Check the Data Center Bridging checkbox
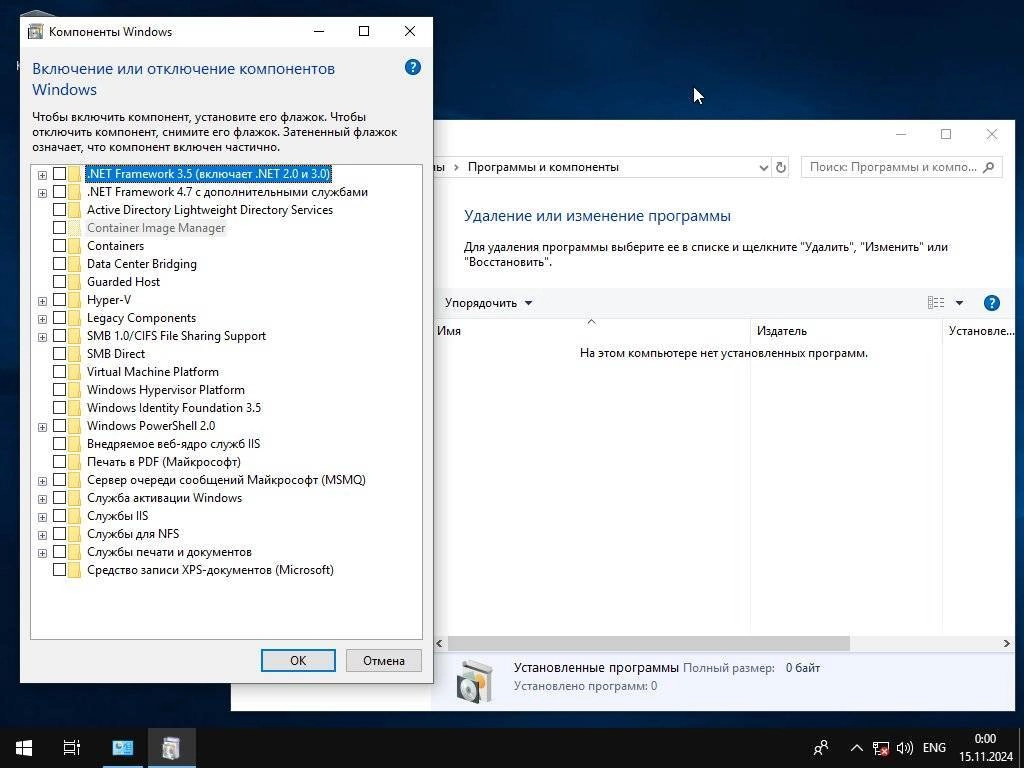 tap(59, 264)
